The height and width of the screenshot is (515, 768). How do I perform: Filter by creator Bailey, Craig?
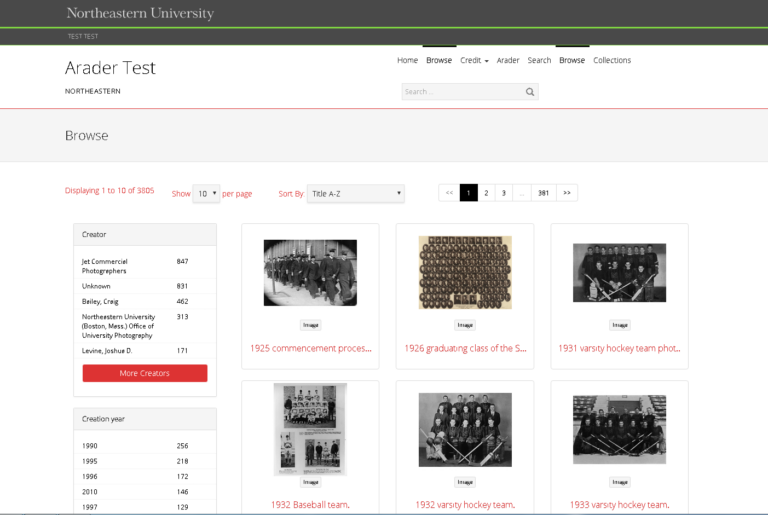(x=100, y=301)
